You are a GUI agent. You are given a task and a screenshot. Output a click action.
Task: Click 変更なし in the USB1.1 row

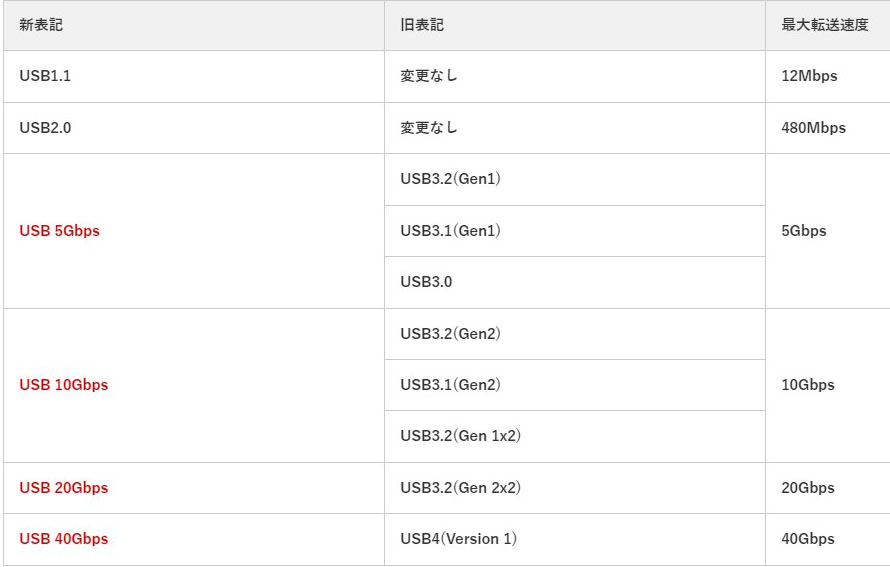click(429, 76)
